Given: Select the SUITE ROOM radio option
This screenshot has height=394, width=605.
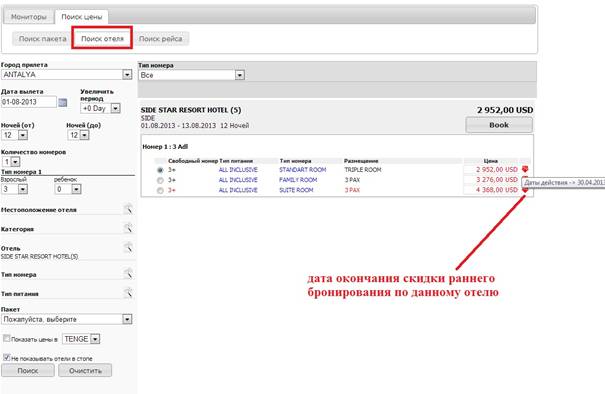Looking at the screenshot, I should click(x=160, y=190).
